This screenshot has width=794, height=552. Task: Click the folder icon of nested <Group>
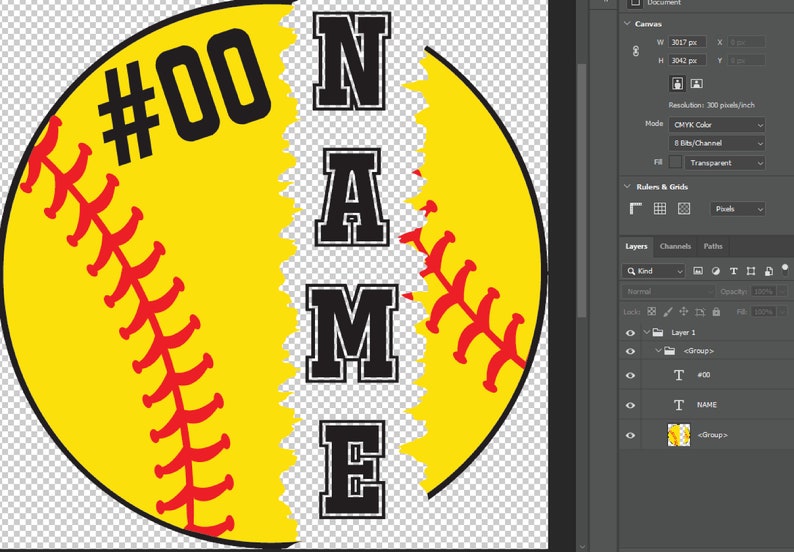click(x=669, y=350)
